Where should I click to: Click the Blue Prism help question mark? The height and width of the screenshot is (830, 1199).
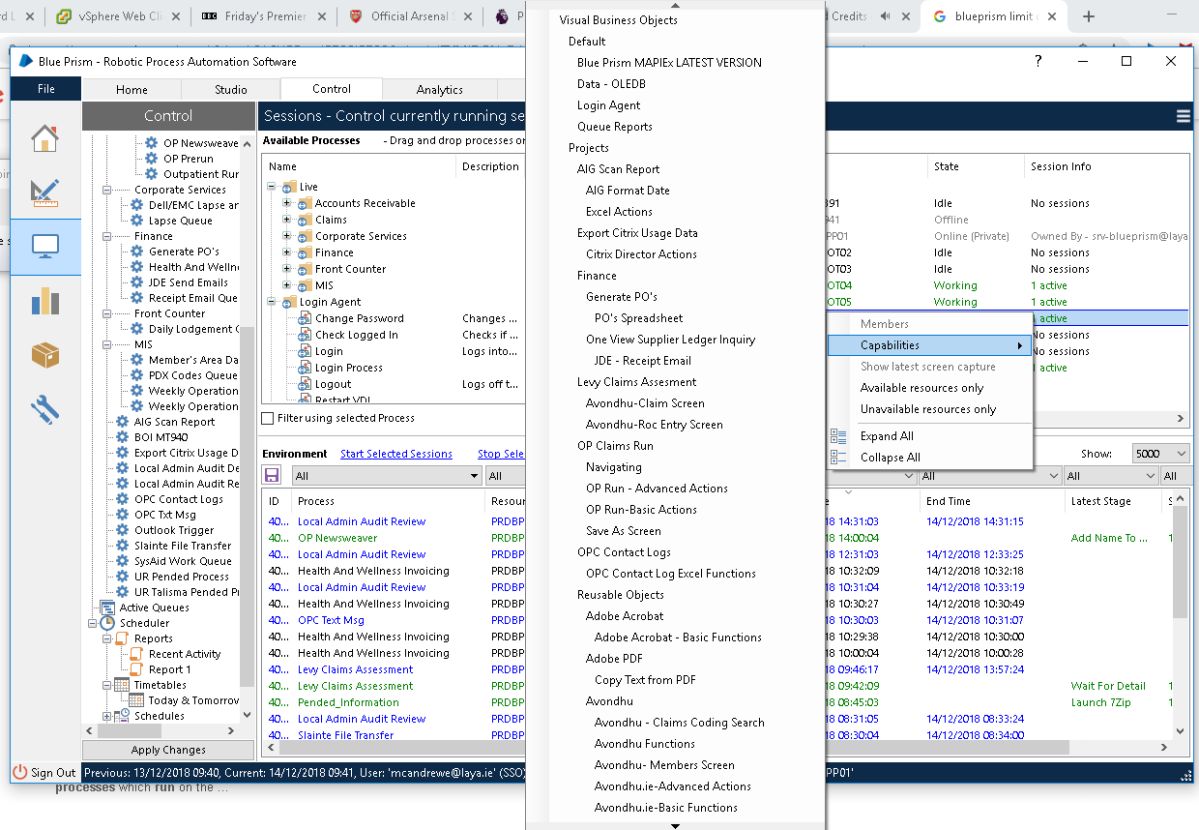[1038, 61]
